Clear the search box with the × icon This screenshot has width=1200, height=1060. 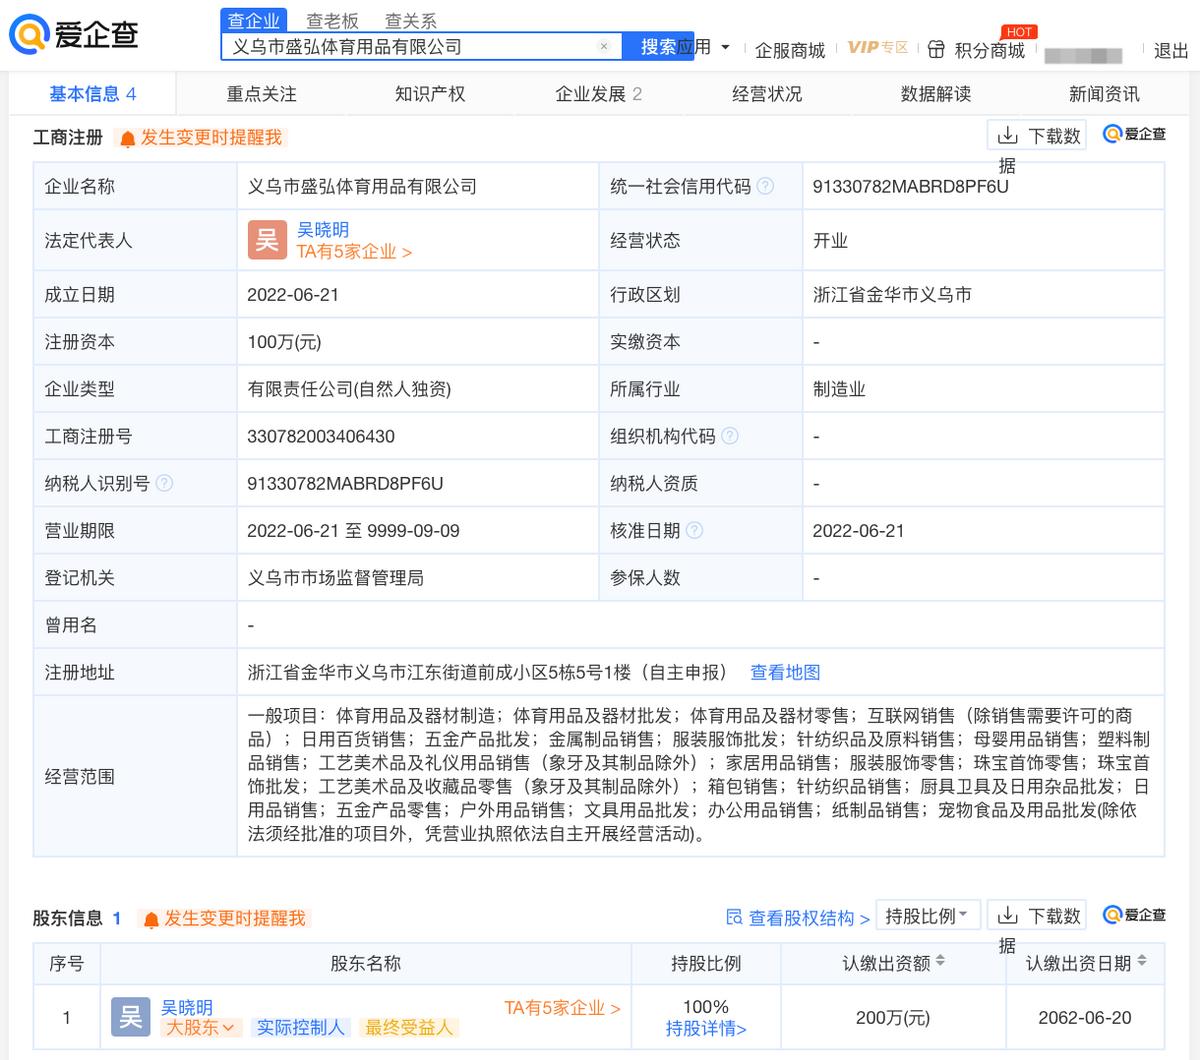(x=603, y=46)
